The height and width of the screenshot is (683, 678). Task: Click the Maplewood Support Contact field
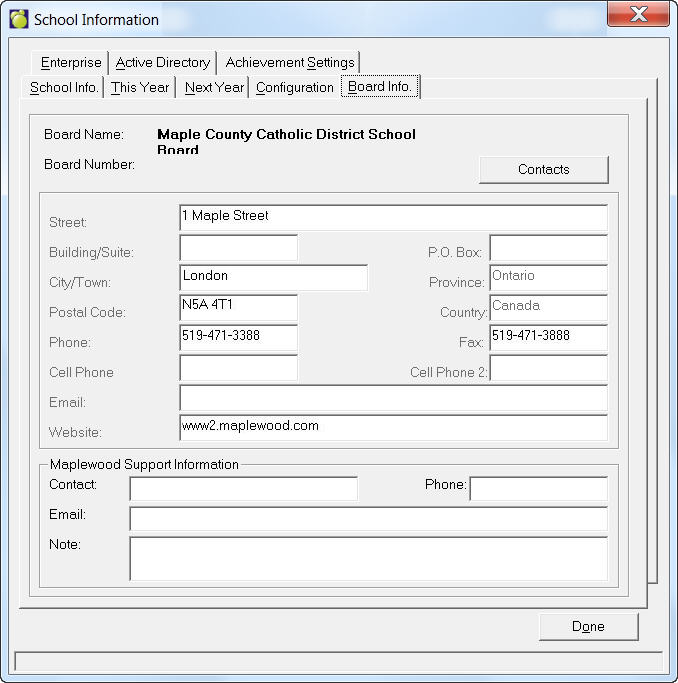[243, 488]
